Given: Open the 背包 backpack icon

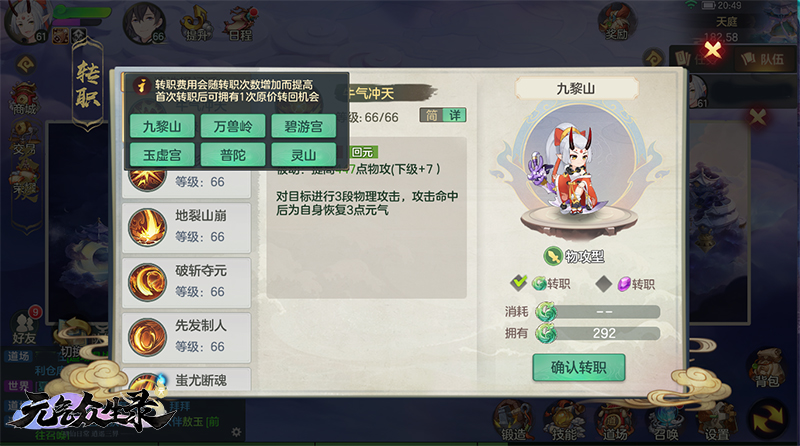Looking at the screenshot, I should 766,367.
